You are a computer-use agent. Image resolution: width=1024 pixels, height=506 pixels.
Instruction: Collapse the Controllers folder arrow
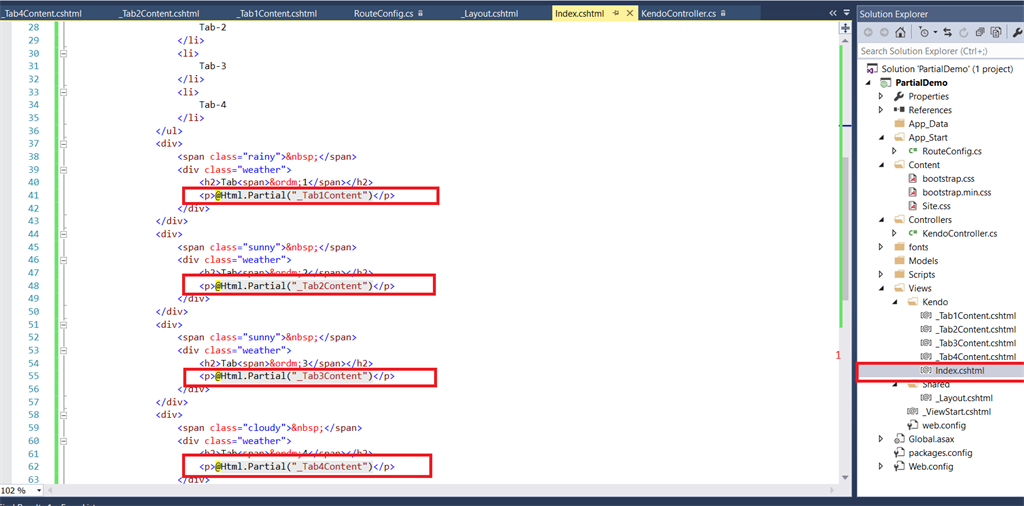coord(881,220)
